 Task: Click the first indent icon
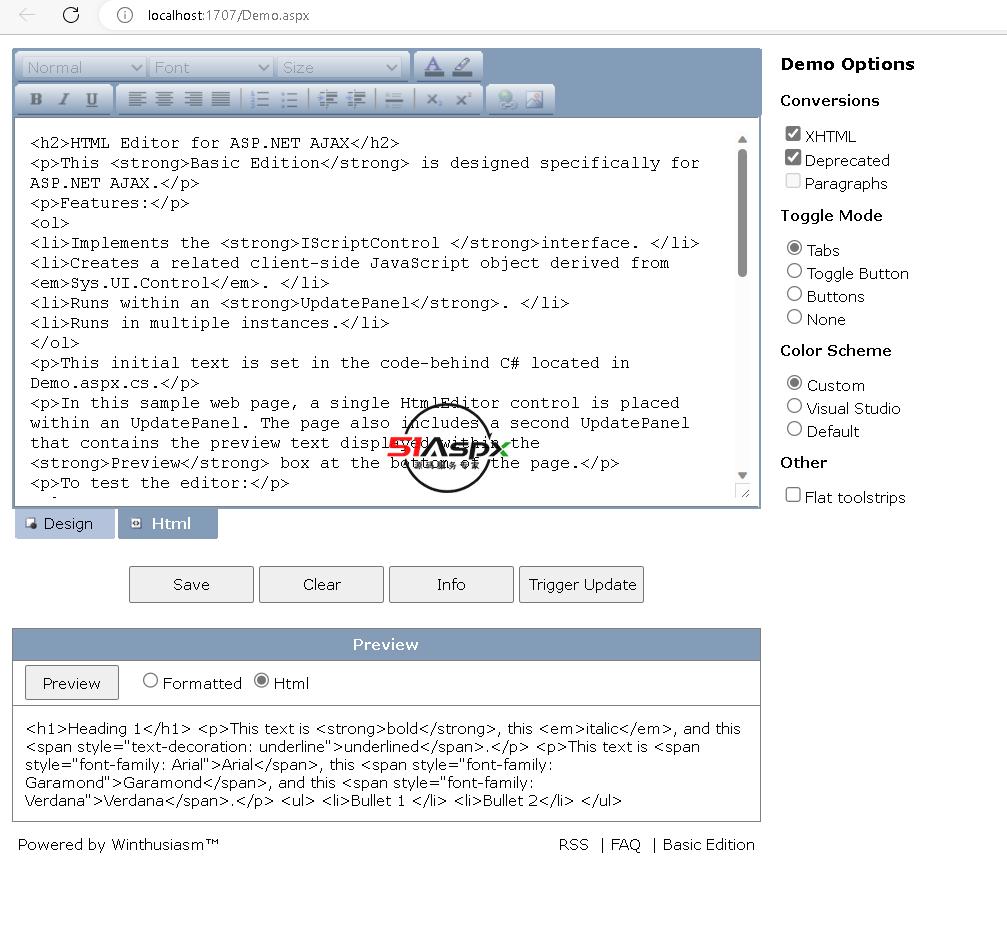pos(328,100)
